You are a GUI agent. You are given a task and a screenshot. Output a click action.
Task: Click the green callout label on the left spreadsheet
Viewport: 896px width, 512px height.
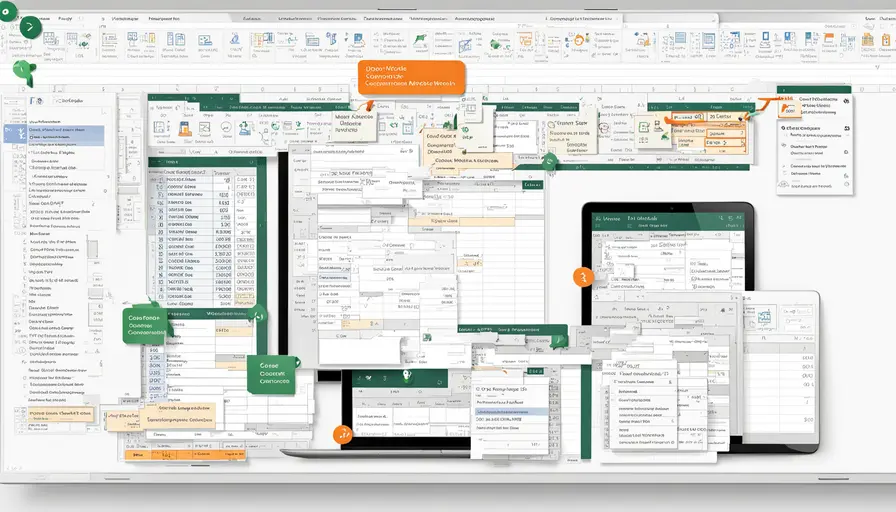(x=143, y=325)
